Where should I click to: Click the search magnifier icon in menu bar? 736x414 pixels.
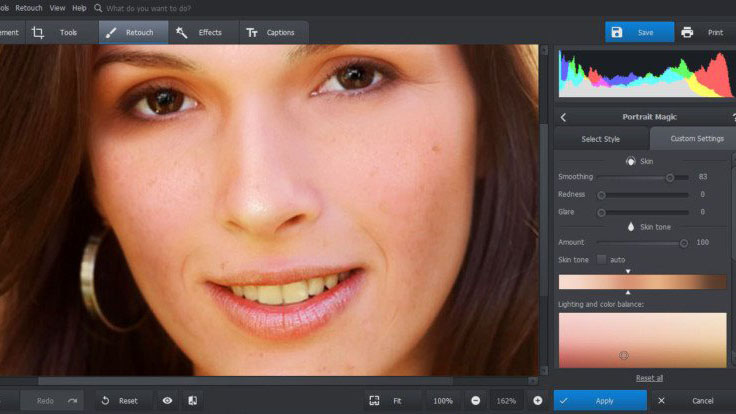(98, 8)
